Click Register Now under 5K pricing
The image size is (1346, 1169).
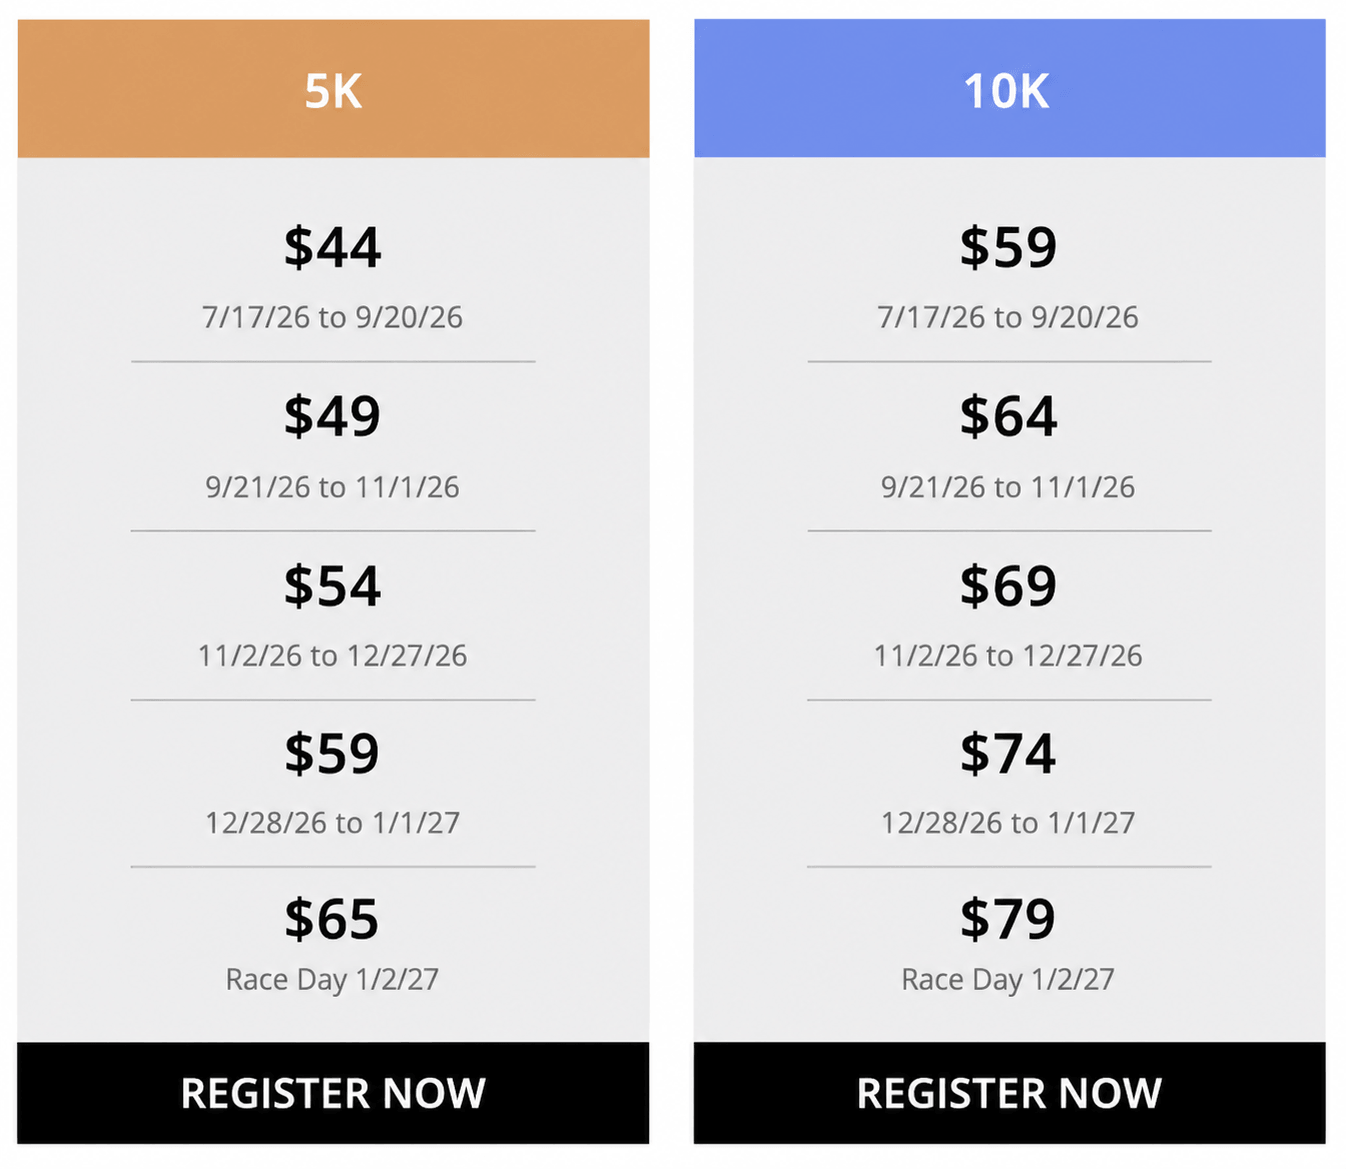tap(333, 1093)
